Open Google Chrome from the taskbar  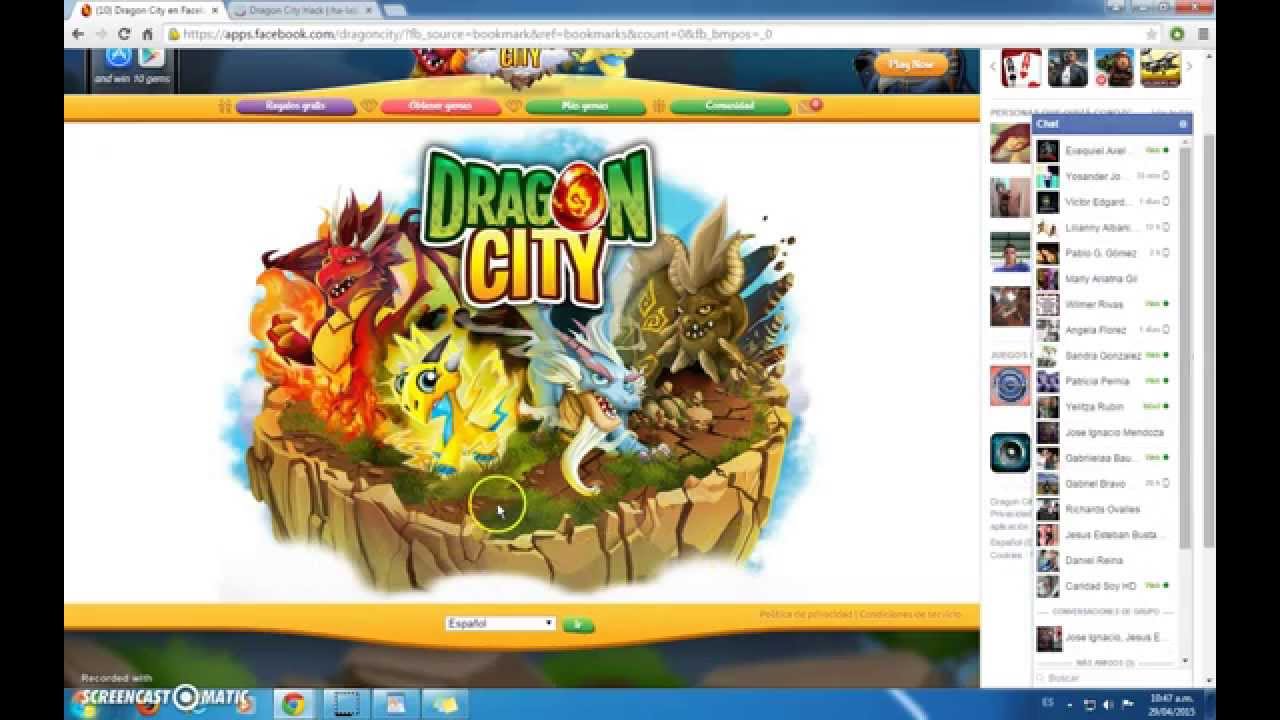tap(293, 704)
